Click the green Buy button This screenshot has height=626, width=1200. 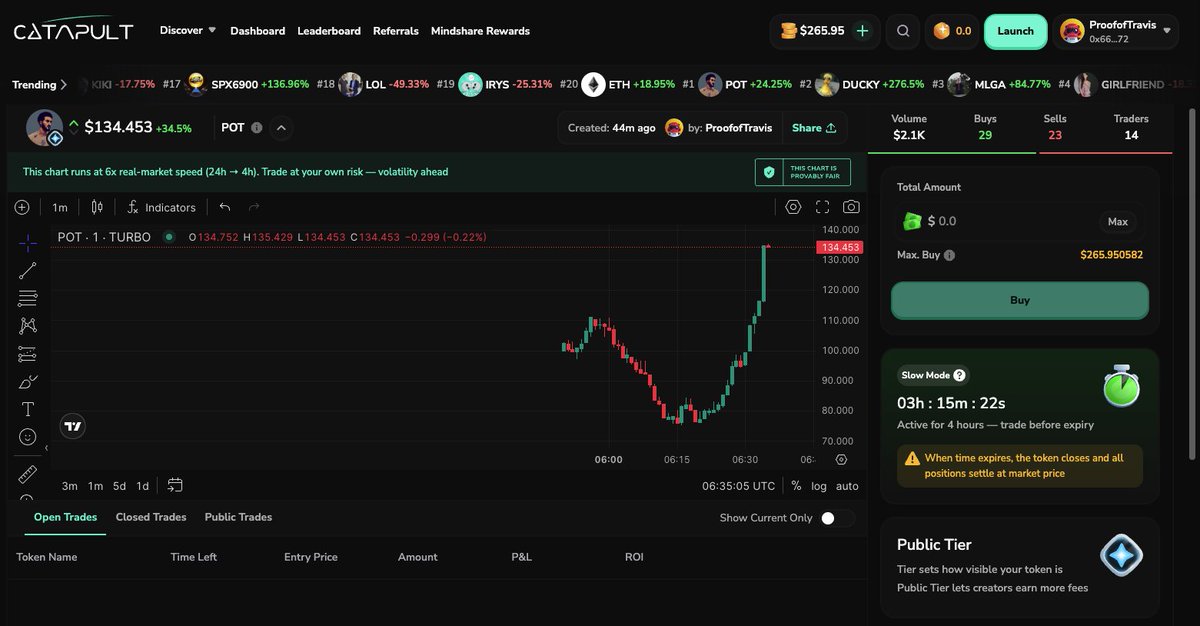pos(1020,300)
